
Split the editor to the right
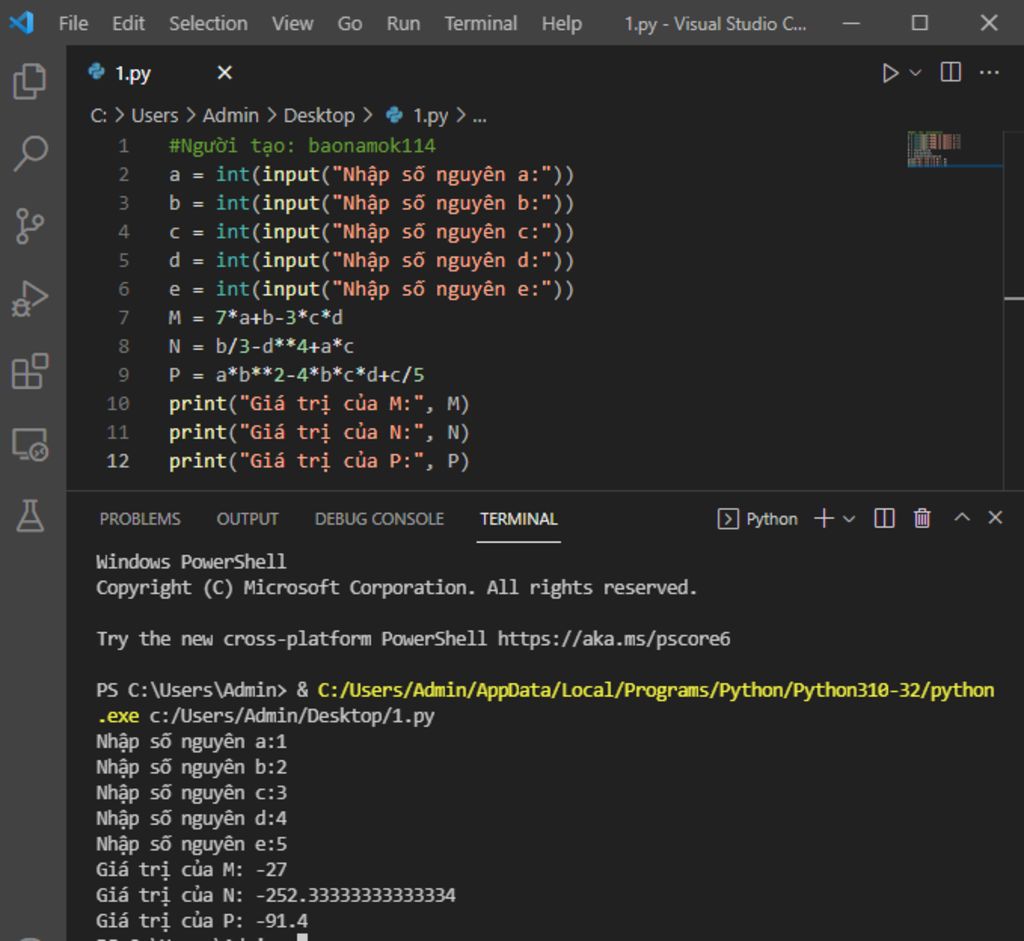(x=950, y=72)
